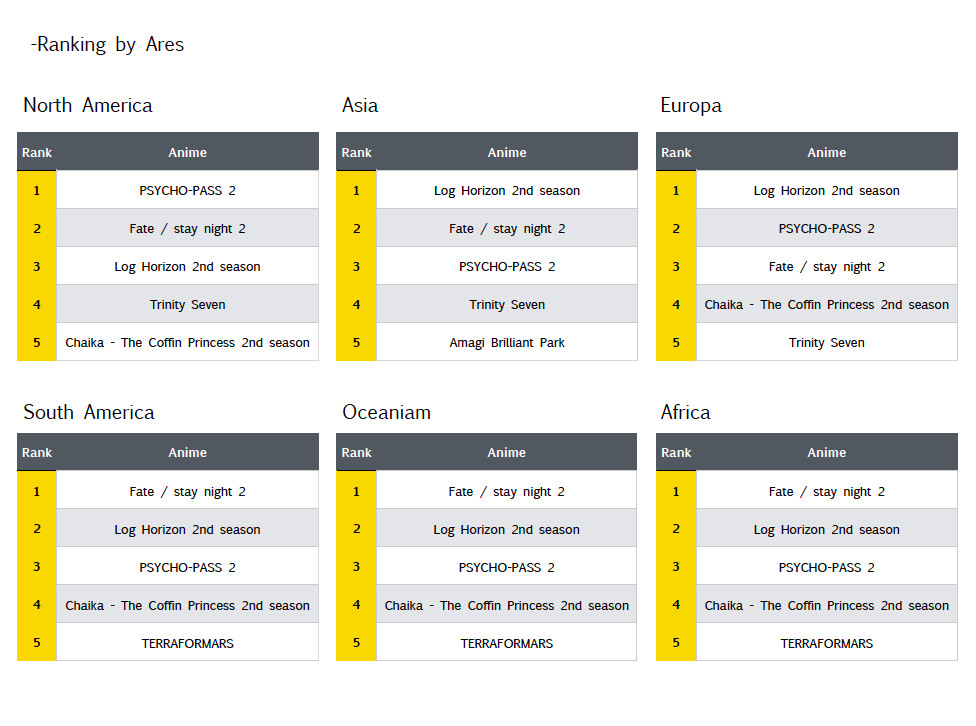Click Amagi Brilliant Park in Asia table
976x726 pixels.
(x=507, y=342)
